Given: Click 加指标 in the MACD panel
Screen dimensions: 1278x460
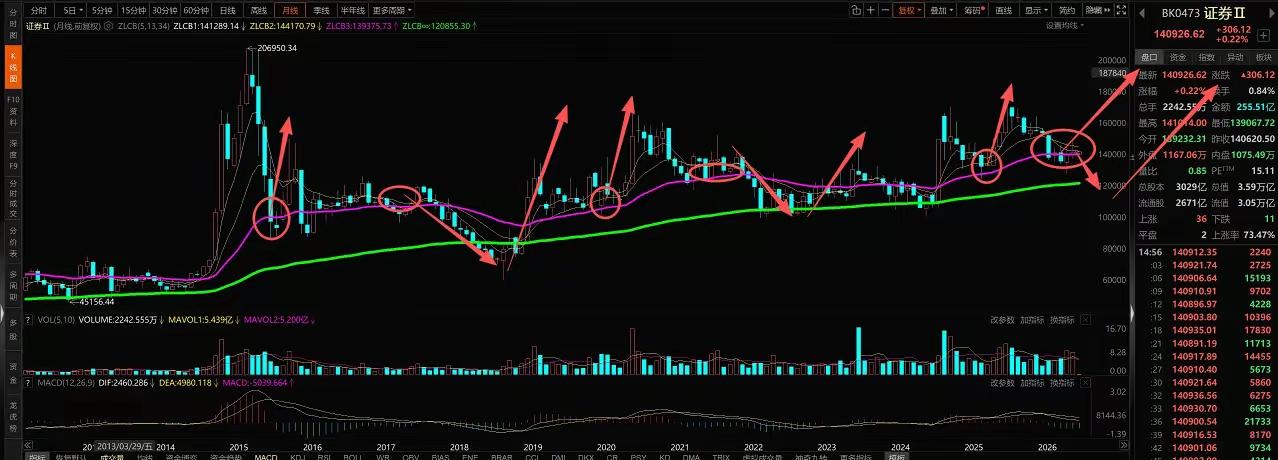Looking at the screenshot, I should click(x=1032, y=381).
